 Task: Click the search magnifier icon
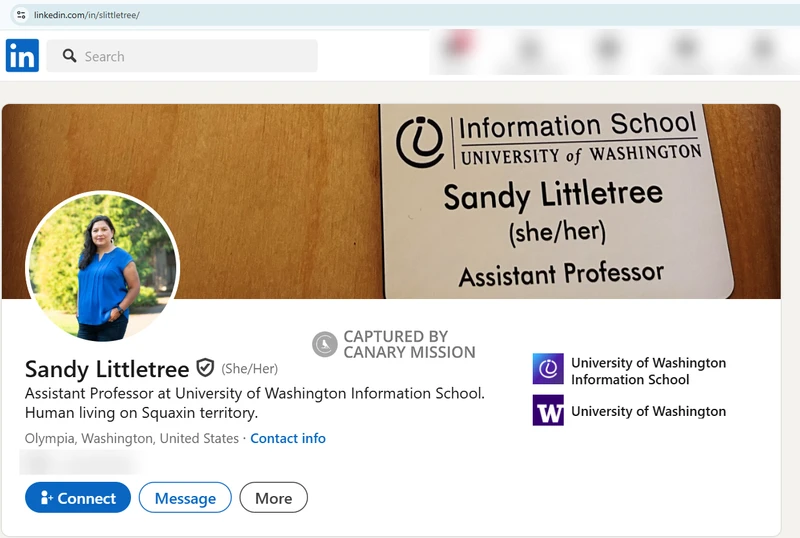coord(69,56)
